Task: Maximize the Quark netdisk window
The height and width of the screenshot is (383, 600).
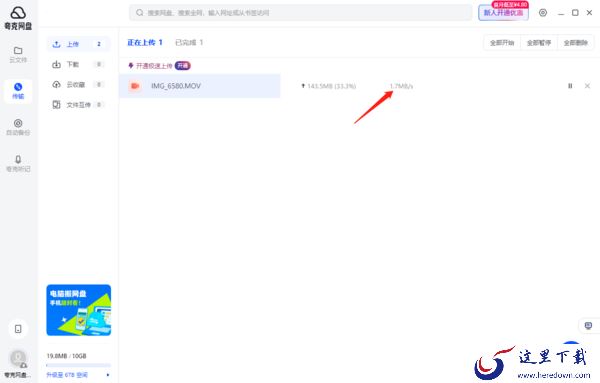Action: (x=575, y=13)
